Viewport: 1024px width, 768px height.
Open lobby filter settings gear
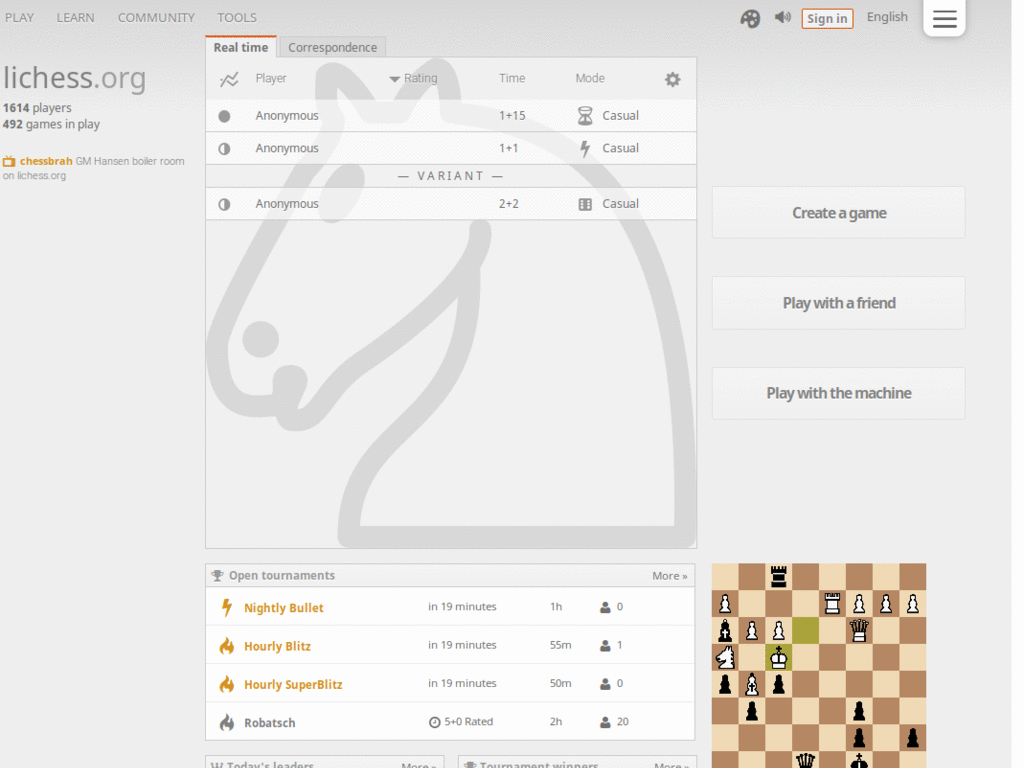point(673,79)
